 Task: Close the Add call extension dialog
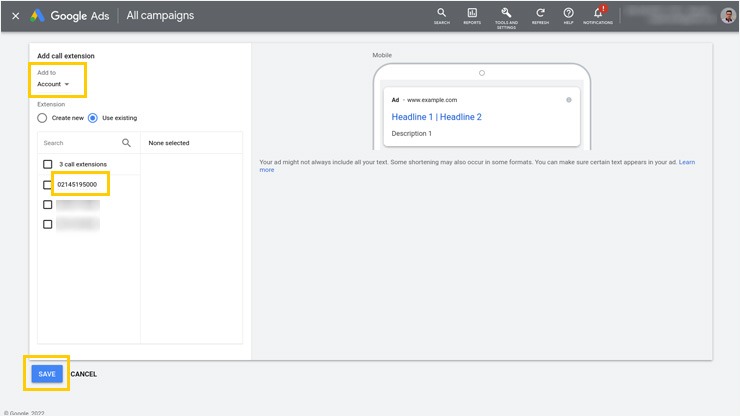[x=15, y=16]
